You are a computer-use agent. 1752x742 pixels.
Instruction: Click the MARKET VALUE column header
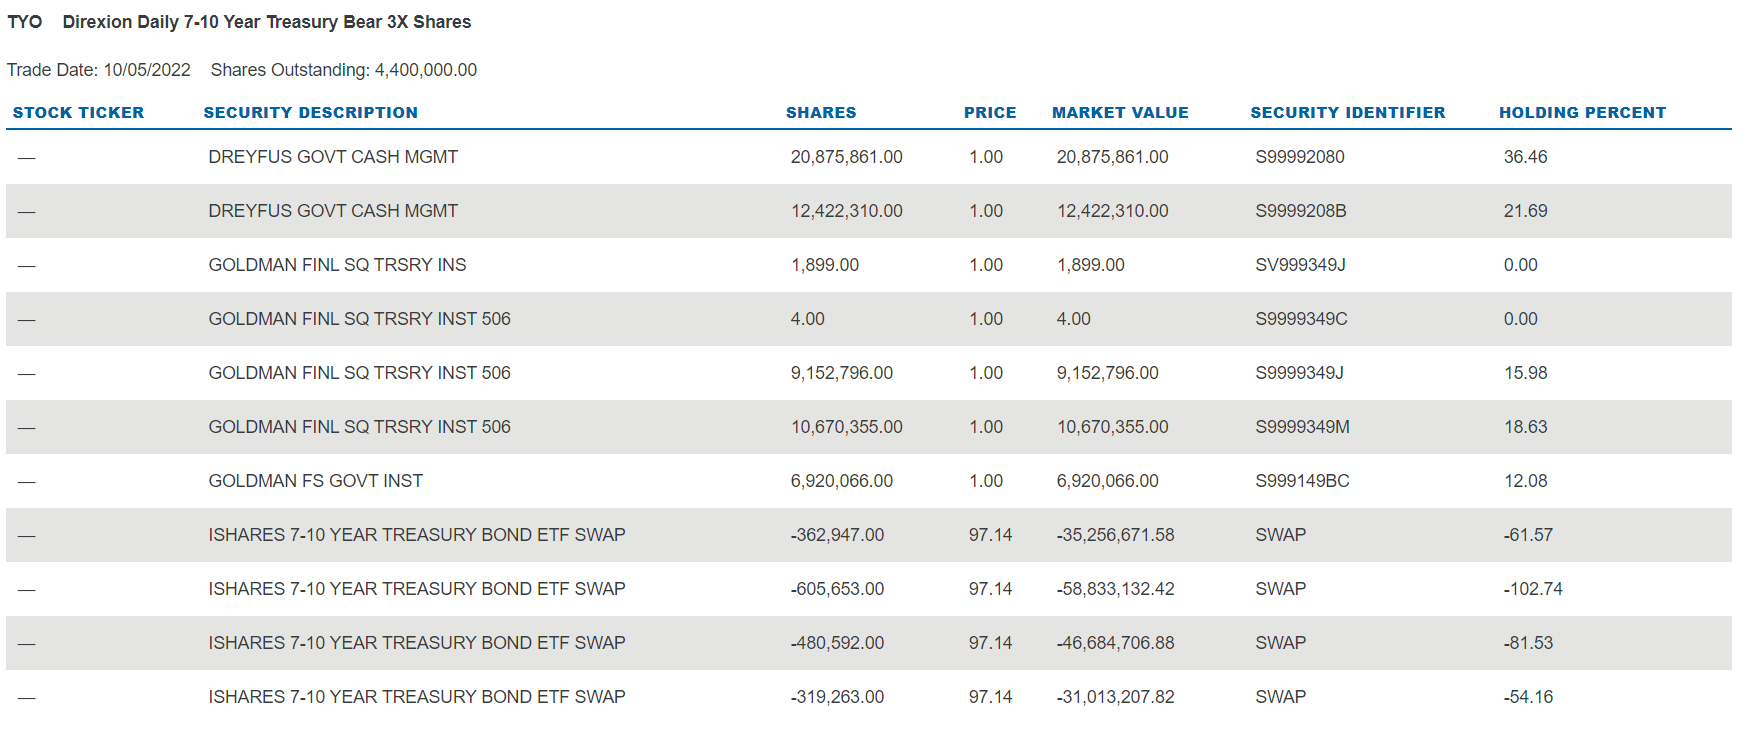point(1120,113)
